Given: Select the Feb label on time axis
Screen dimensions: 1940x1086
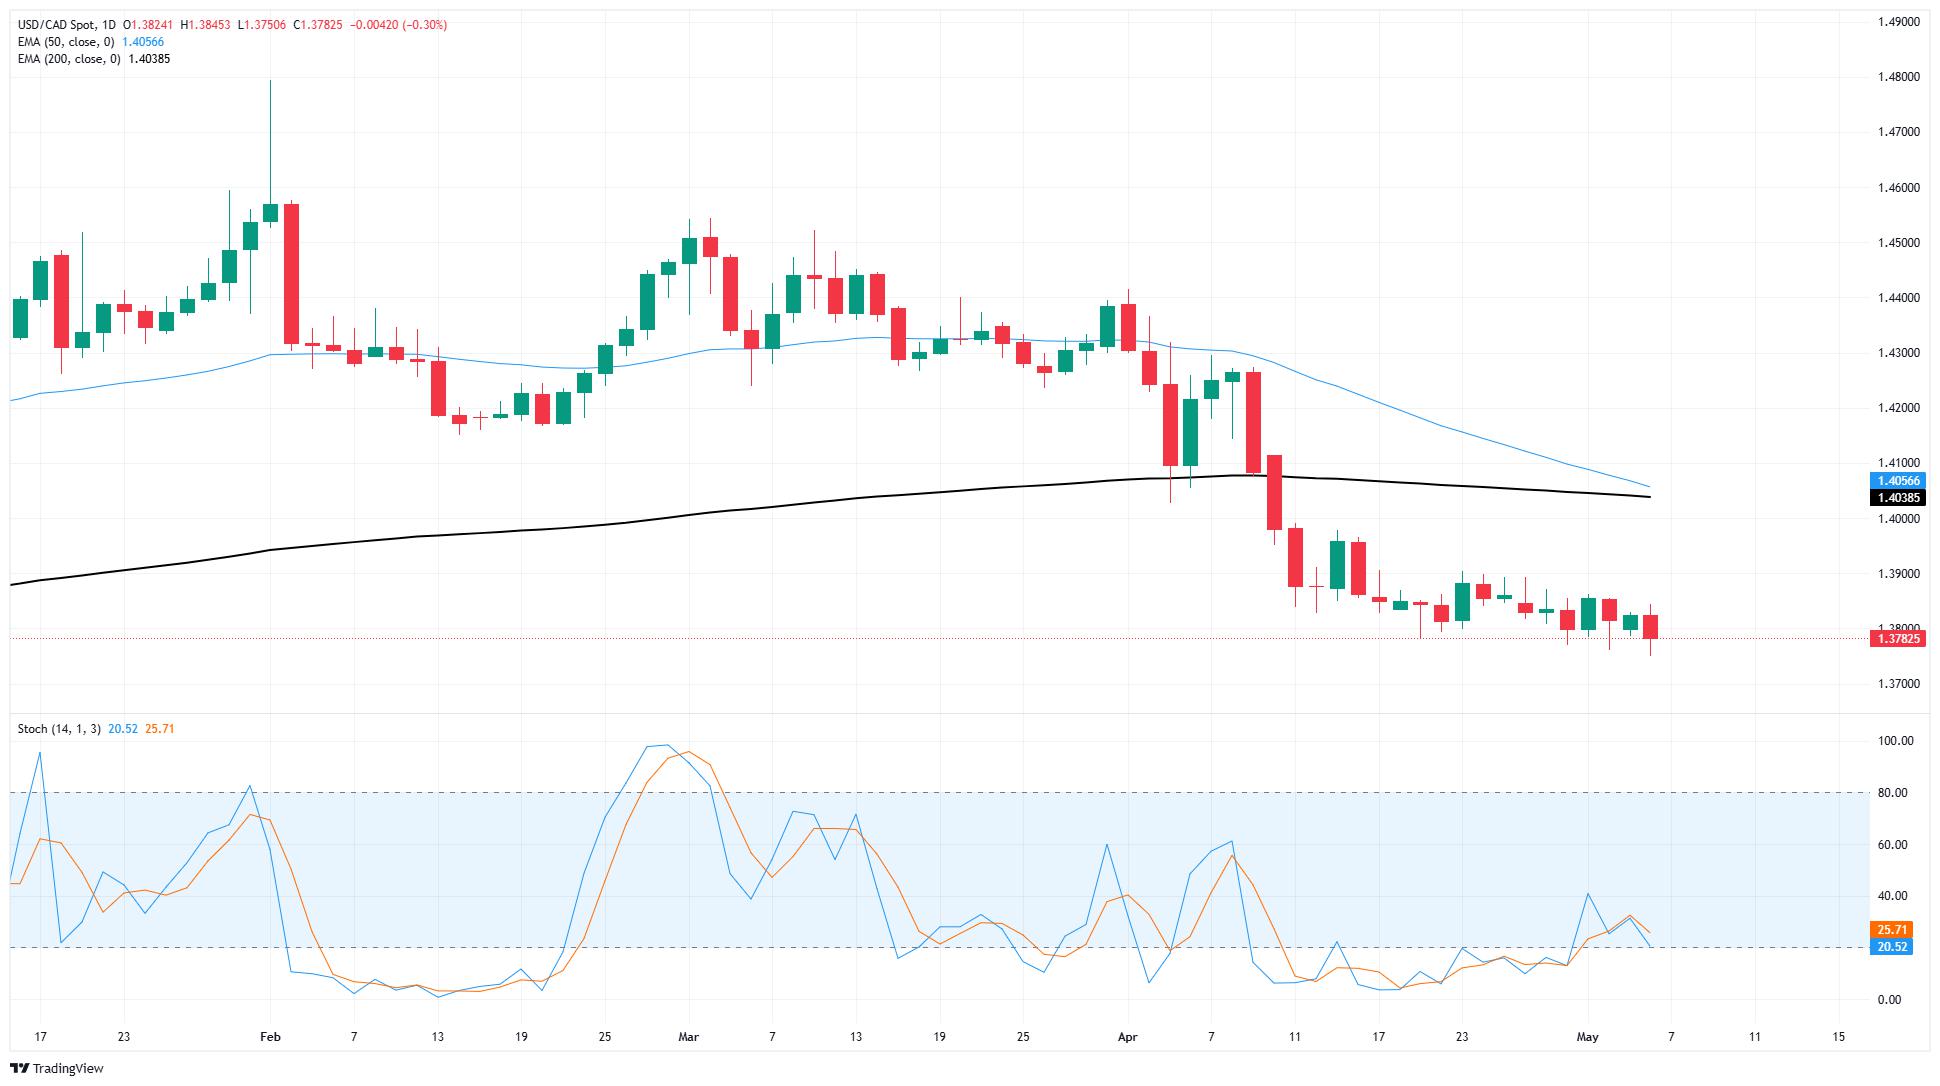Looking at the screenshot, I should click(270, 1037).
